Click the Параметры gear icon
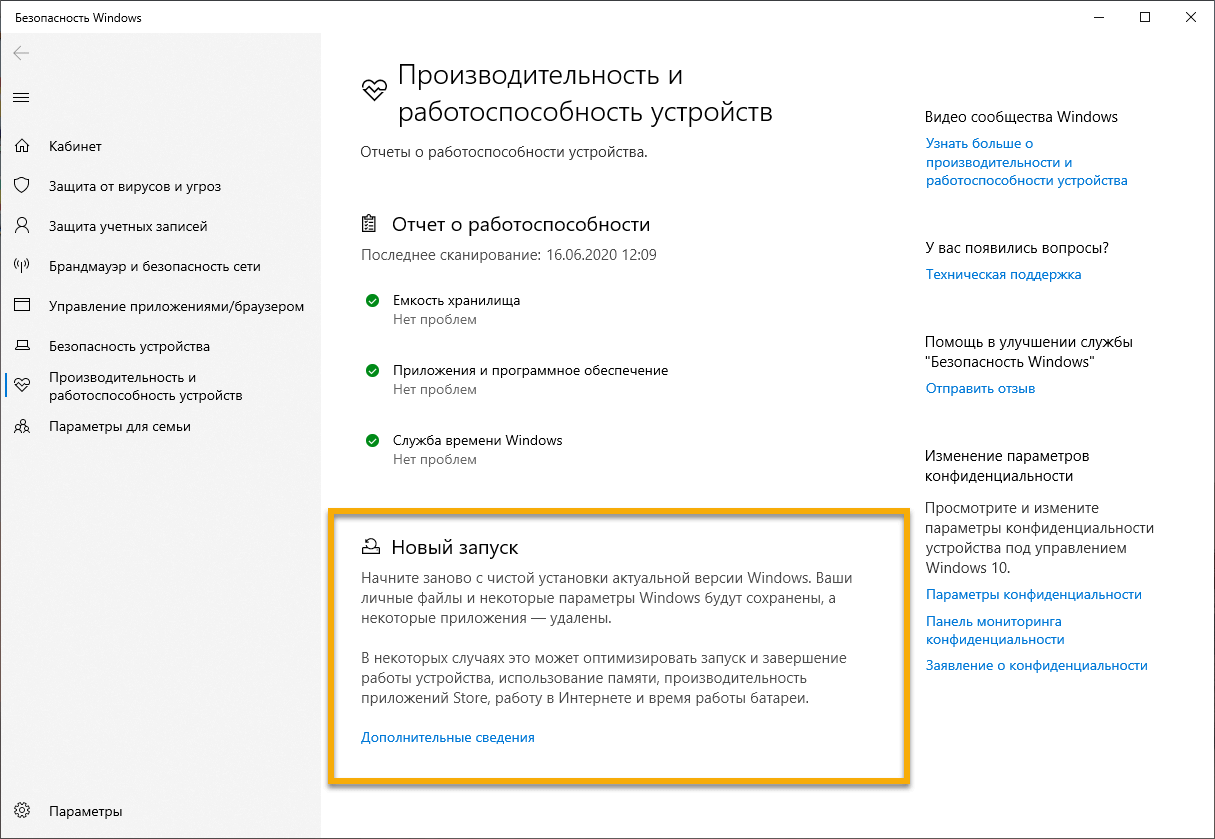The width and height of the screenshot is (1215, 839). point(22,811)
